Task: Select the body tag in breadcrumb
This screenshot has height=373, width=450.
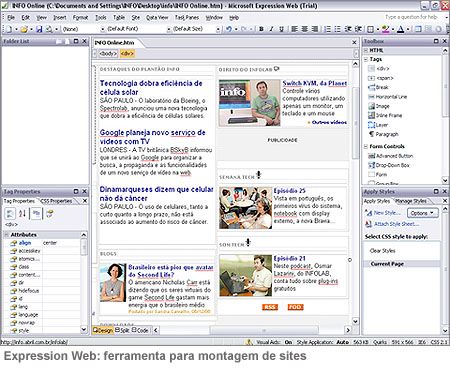Action: [108, 53]
